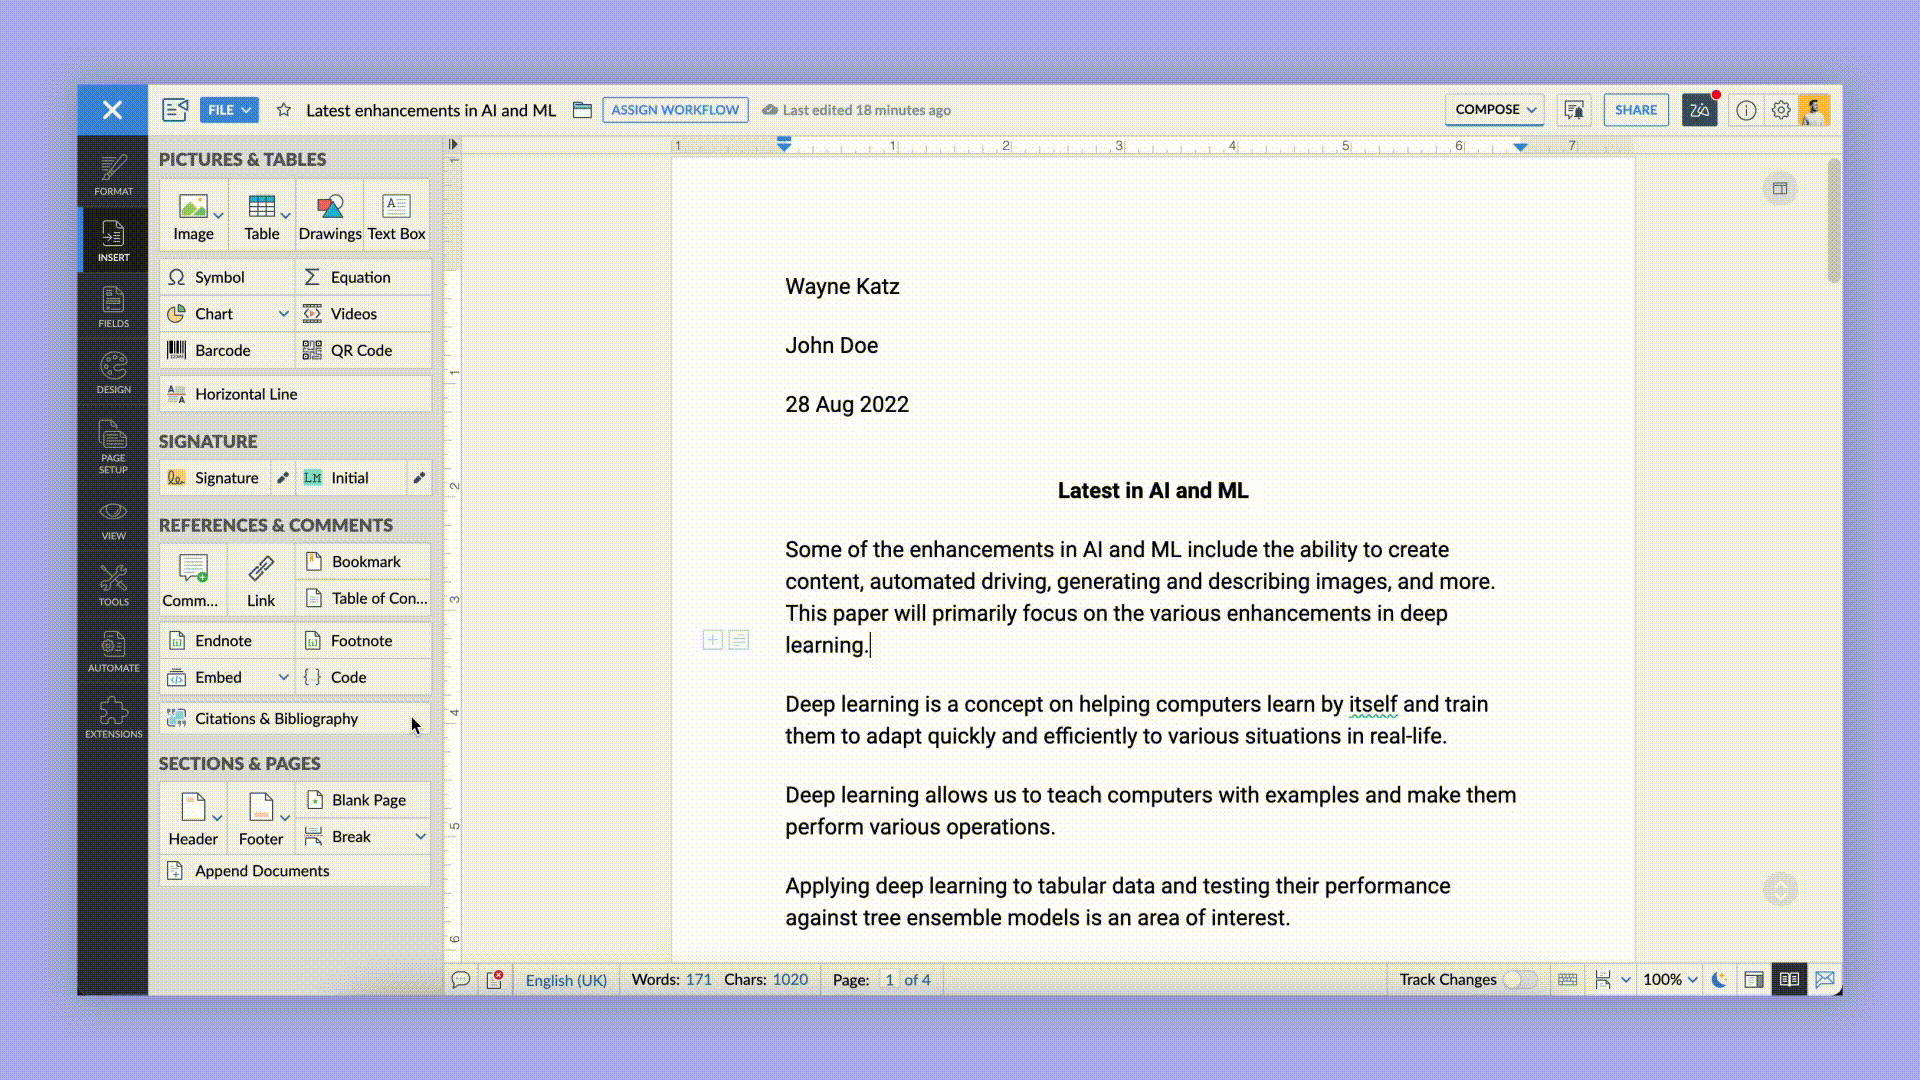Screen dimensions: 1920x1080
Task: Open the 100% zoom dropdown
Action: pyautogui.click(x=1670, y=979)
